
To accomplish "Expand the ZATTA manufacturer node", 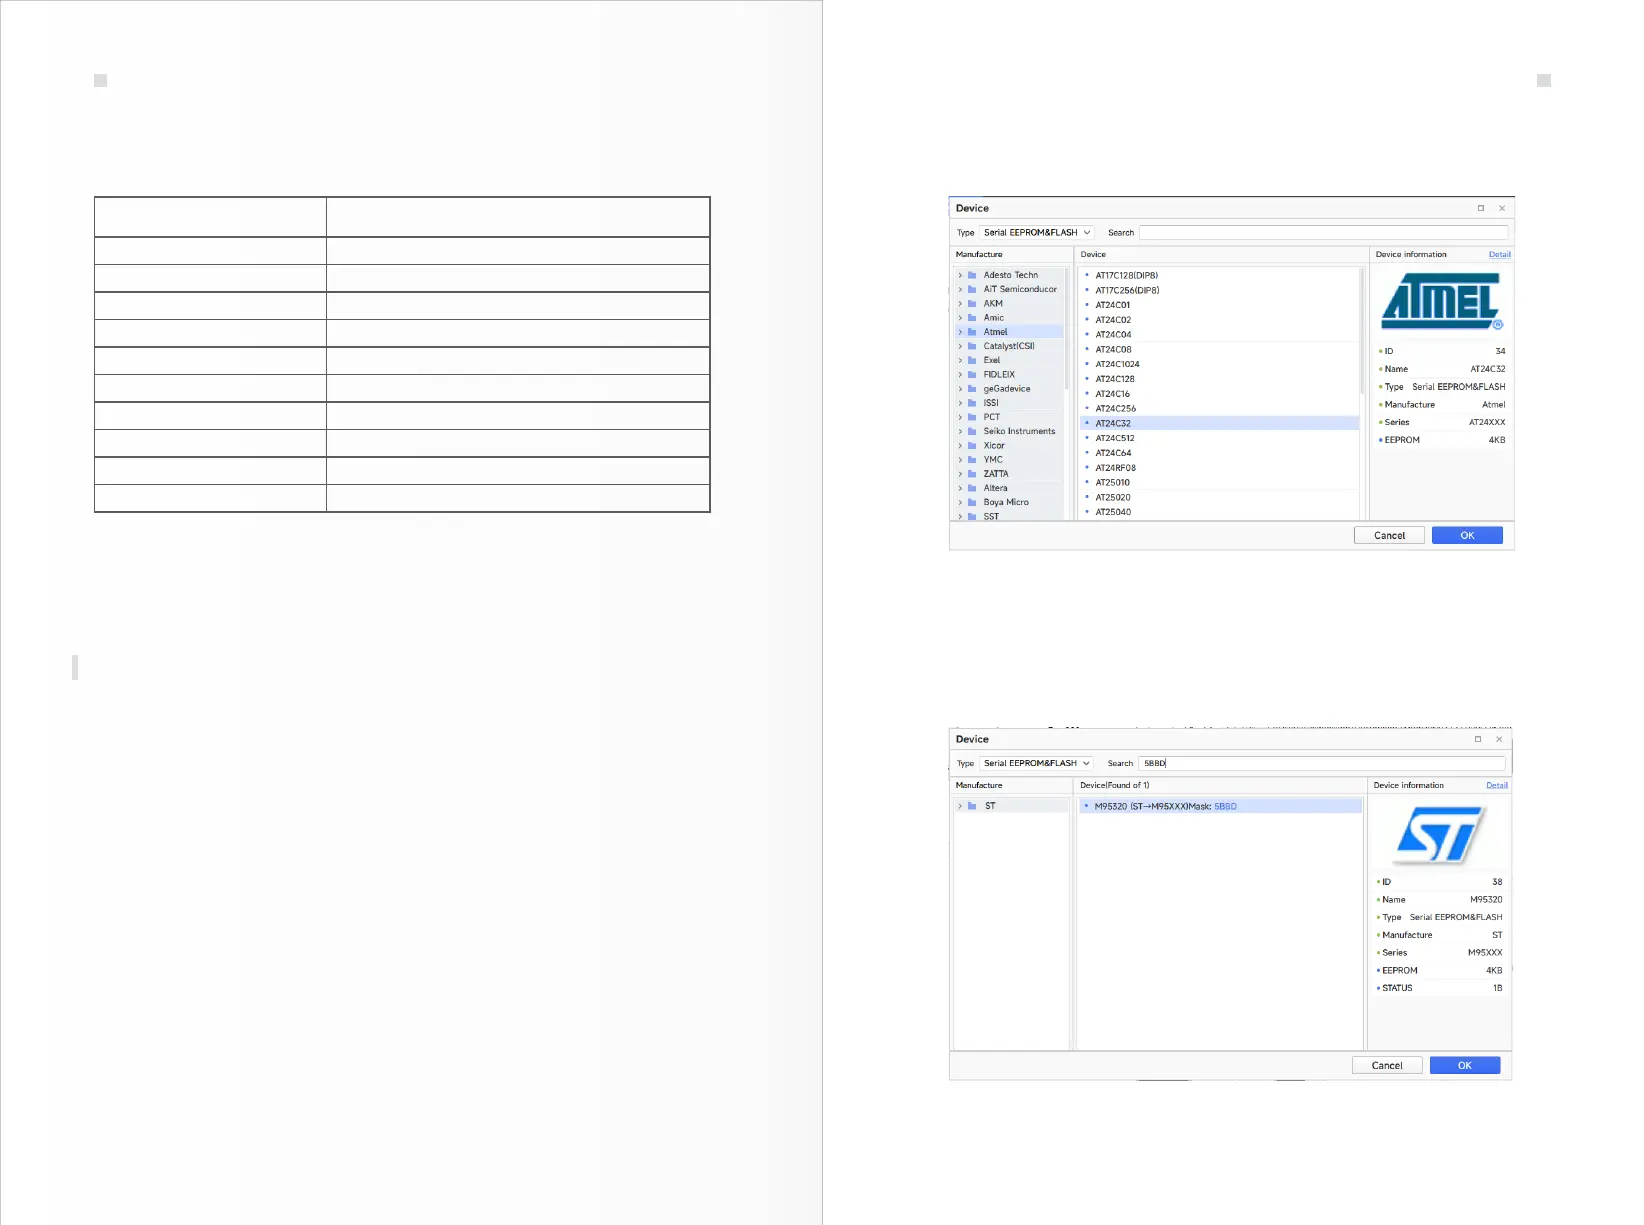I will pos(960,474).
